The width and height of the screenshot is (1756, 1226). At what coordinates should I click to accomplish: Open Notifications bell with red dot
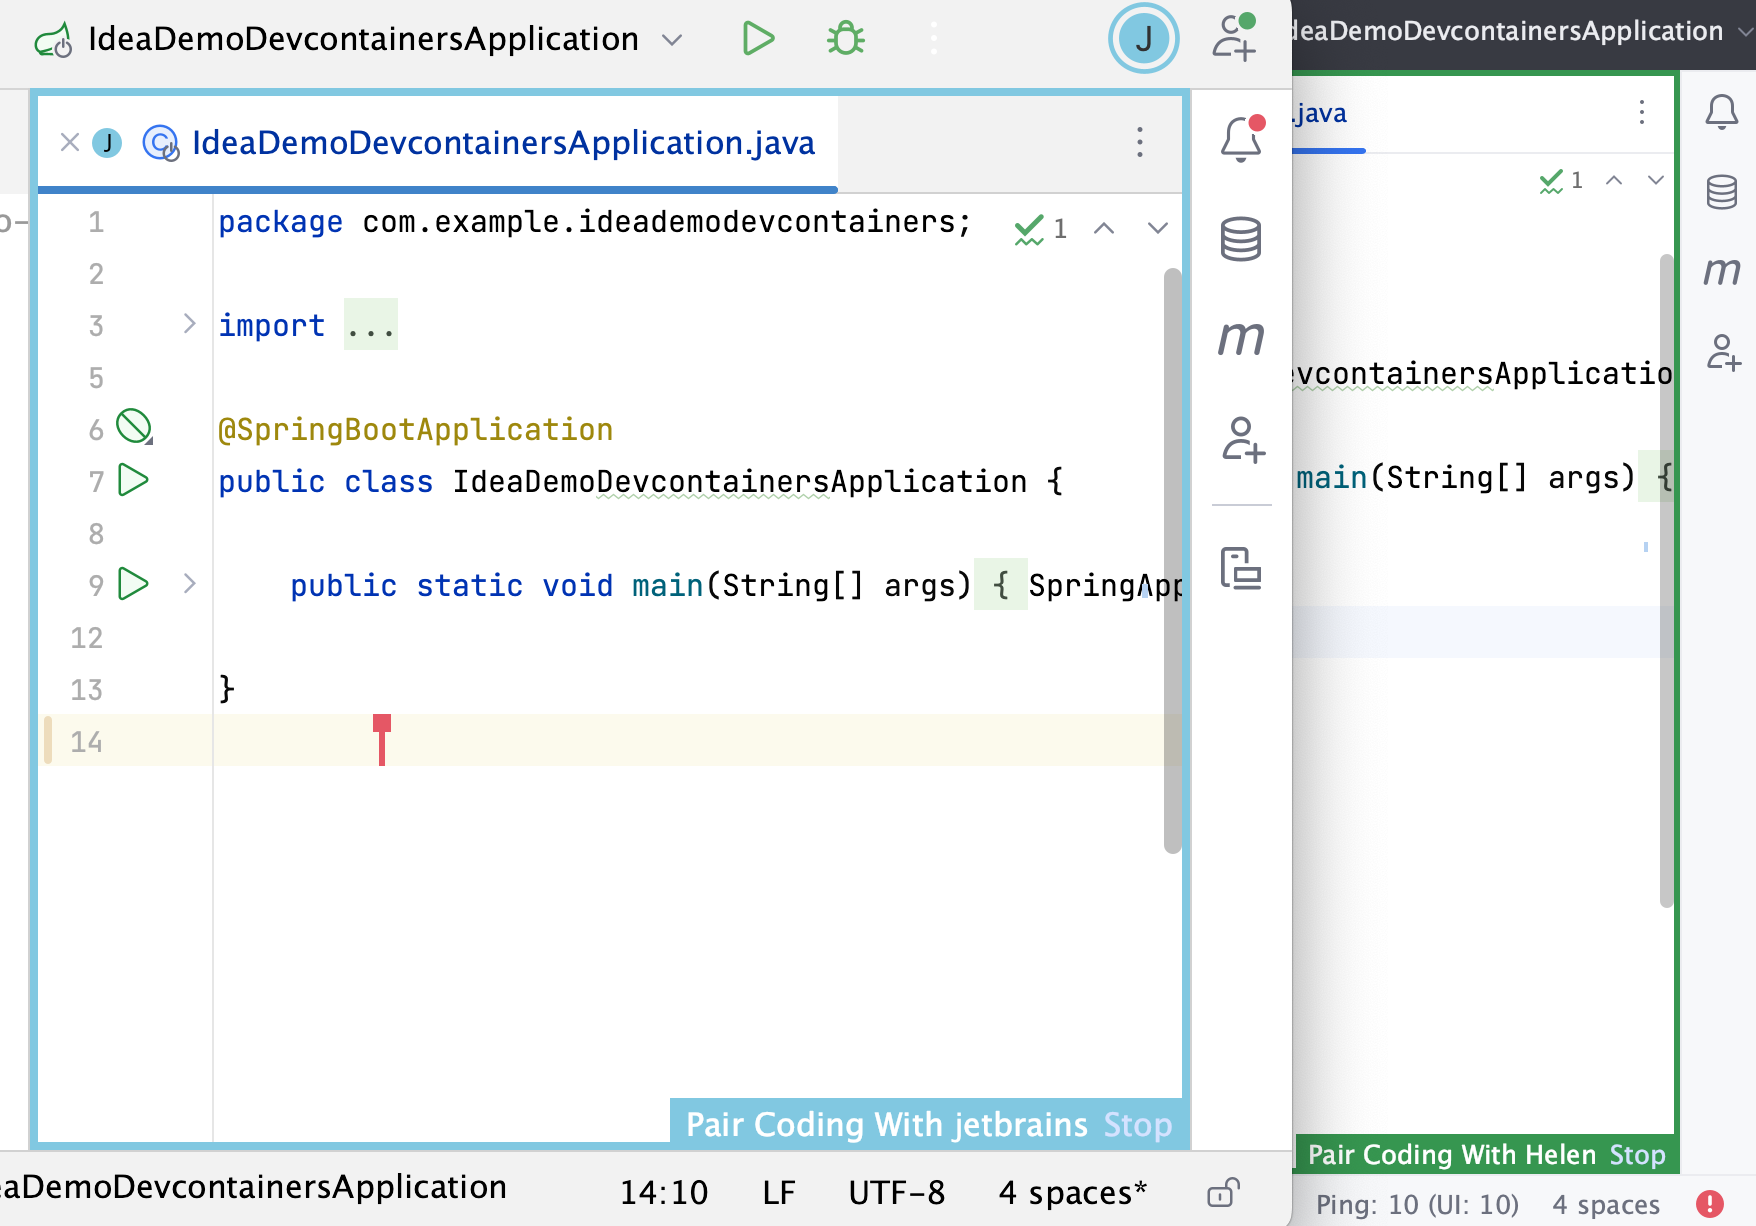[1241, 139]
